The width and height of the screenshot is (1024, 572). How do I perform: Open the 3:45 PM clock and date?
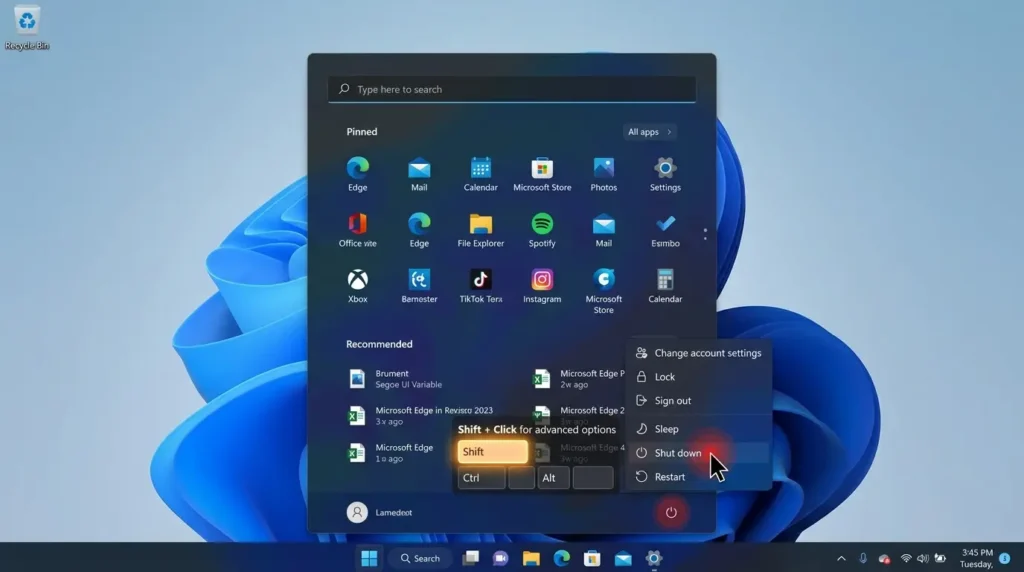tap(976, 558)
